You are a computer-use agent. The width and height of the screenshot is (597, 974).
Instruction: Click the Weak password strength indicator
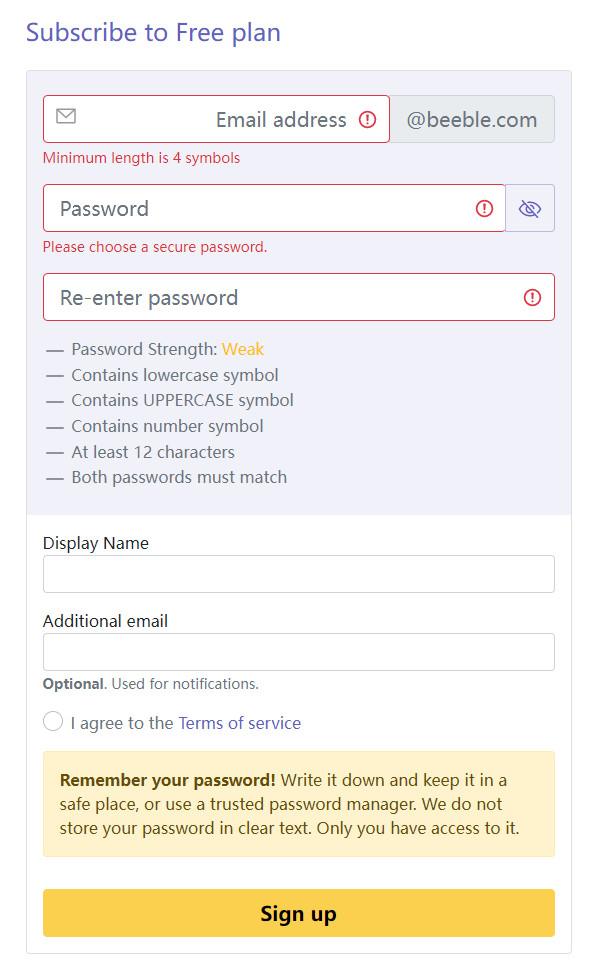click(243, 349)
